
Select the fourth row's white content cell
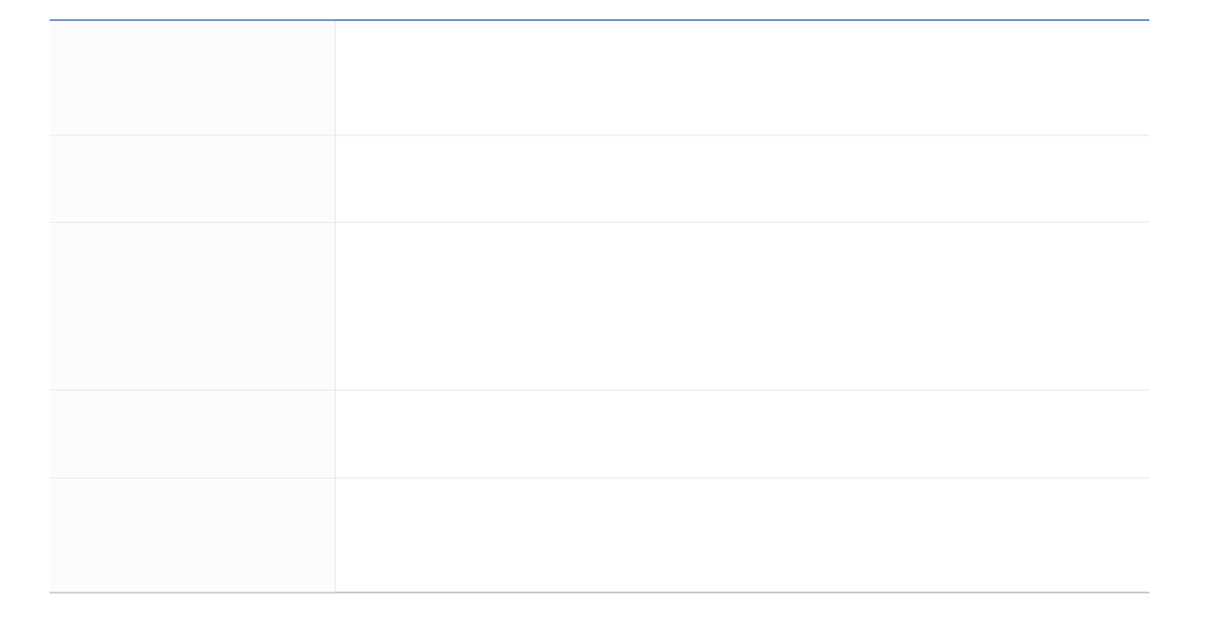742,434
